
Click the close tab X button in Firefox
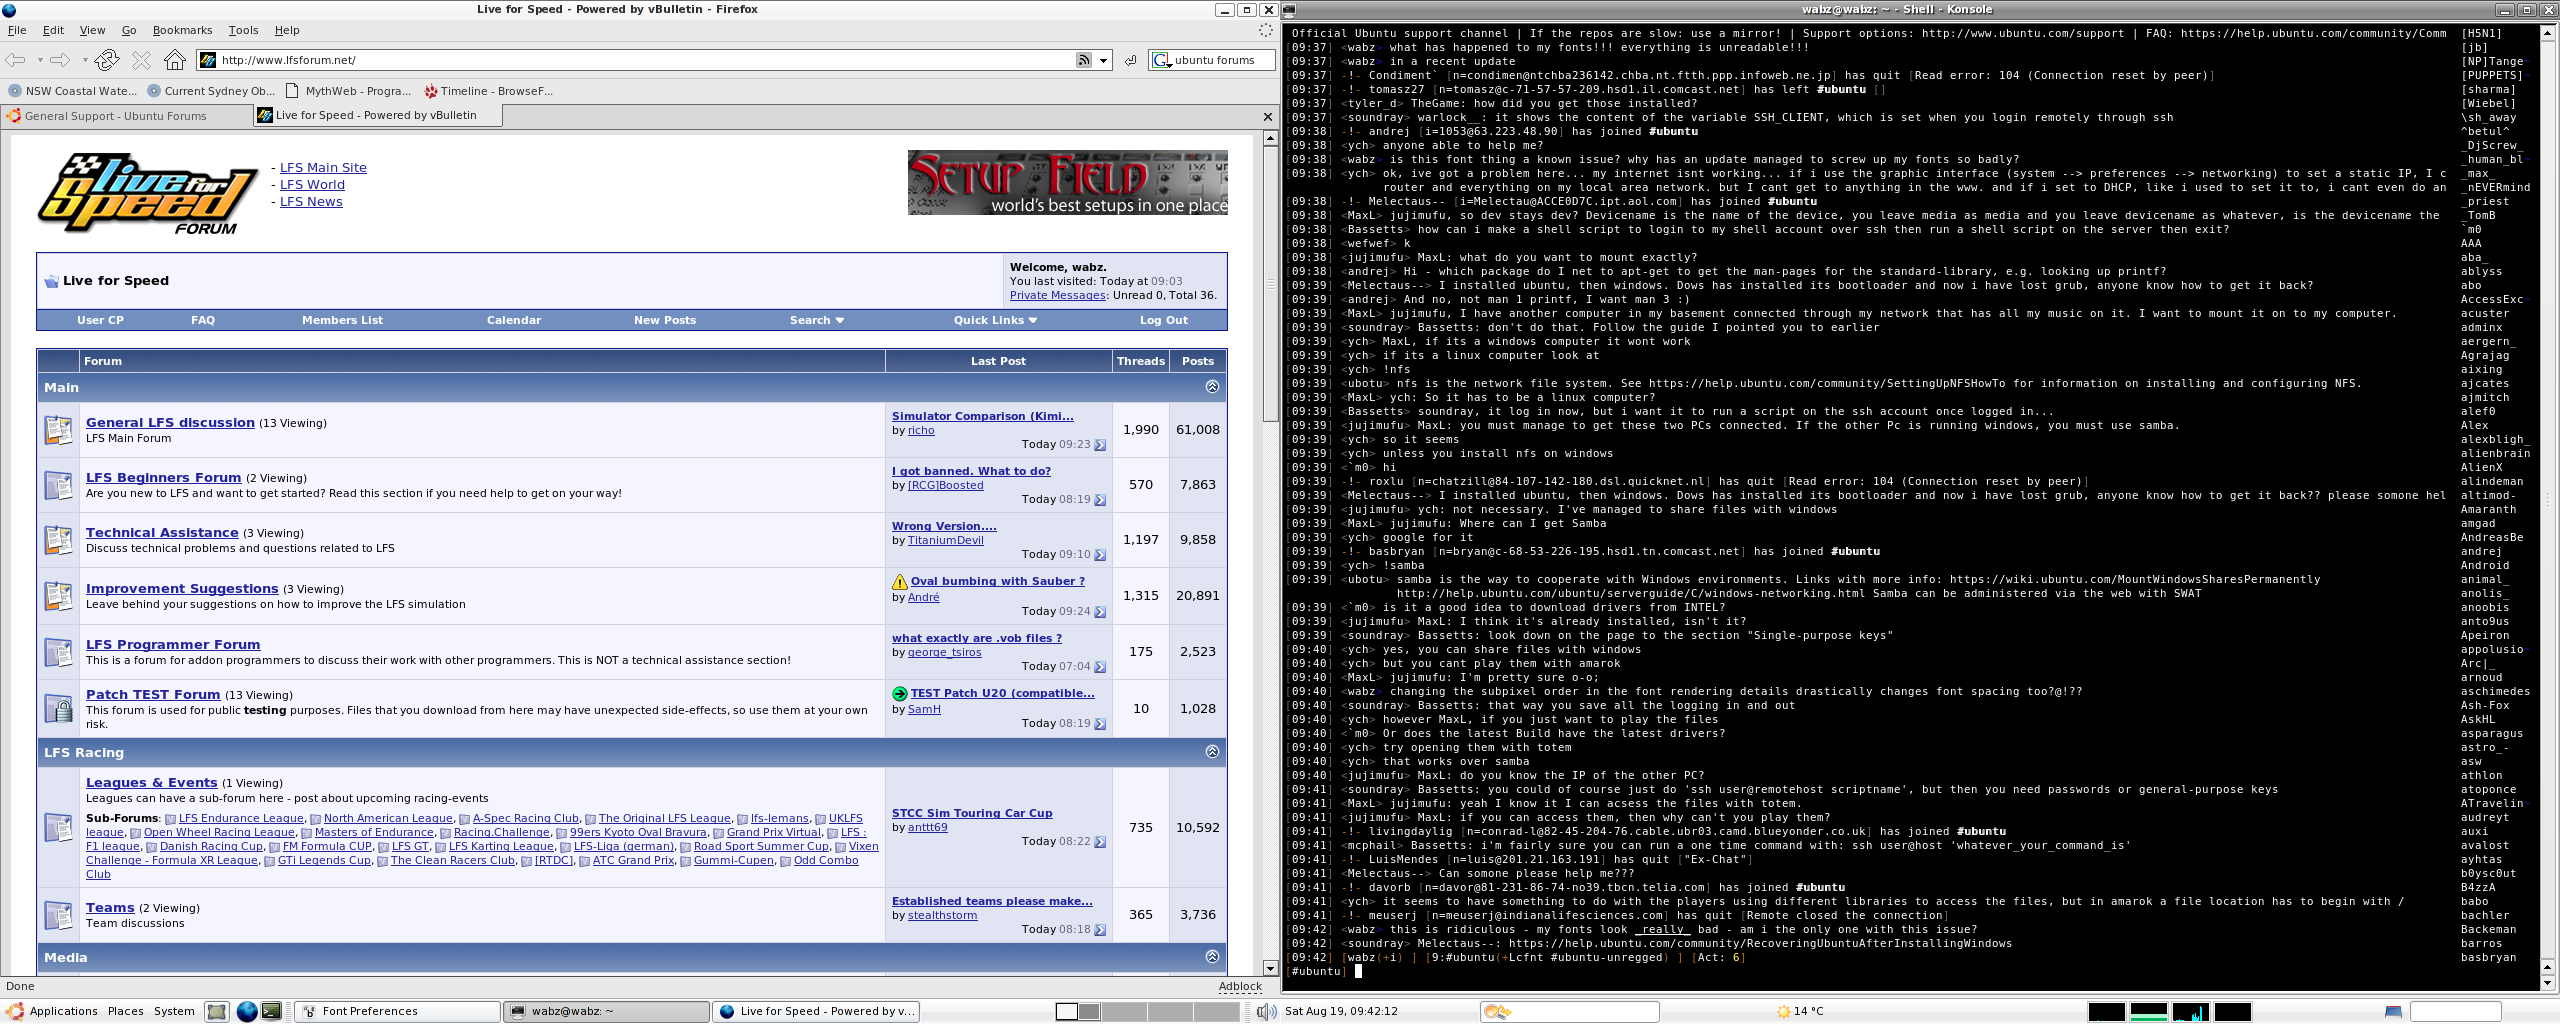[1268, 116]
